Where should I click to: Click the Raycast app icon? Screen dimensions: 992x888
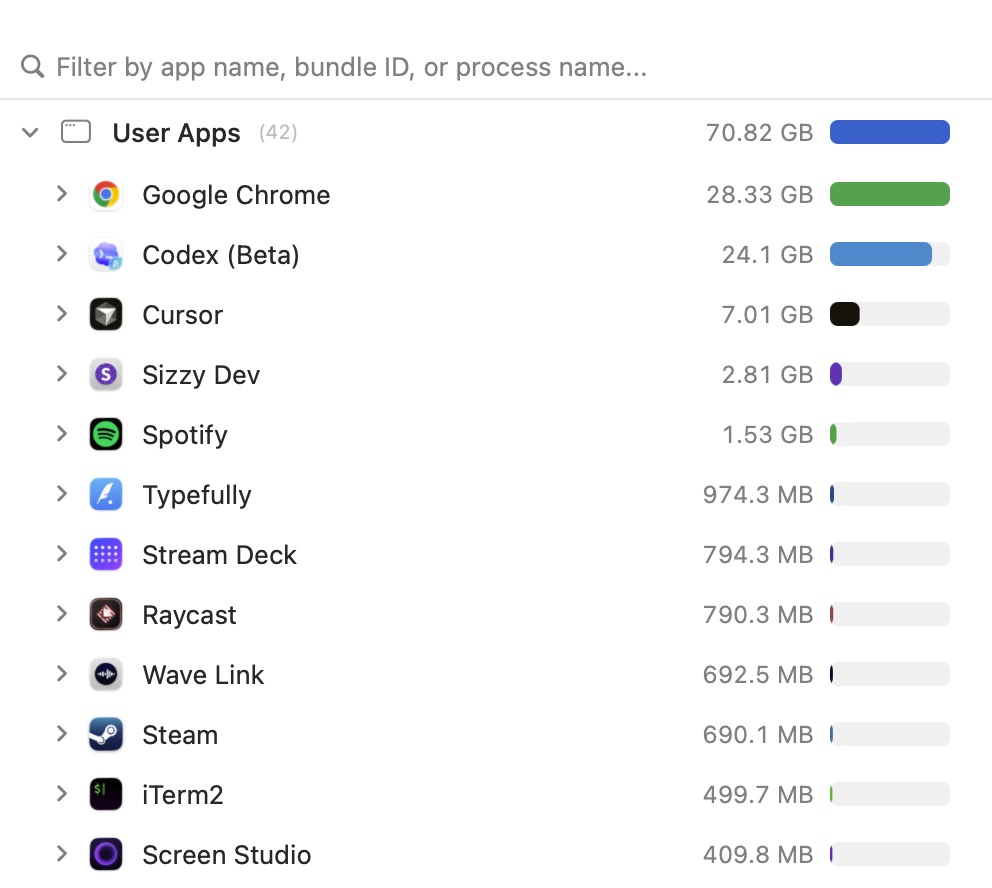(x=106, y=615)
